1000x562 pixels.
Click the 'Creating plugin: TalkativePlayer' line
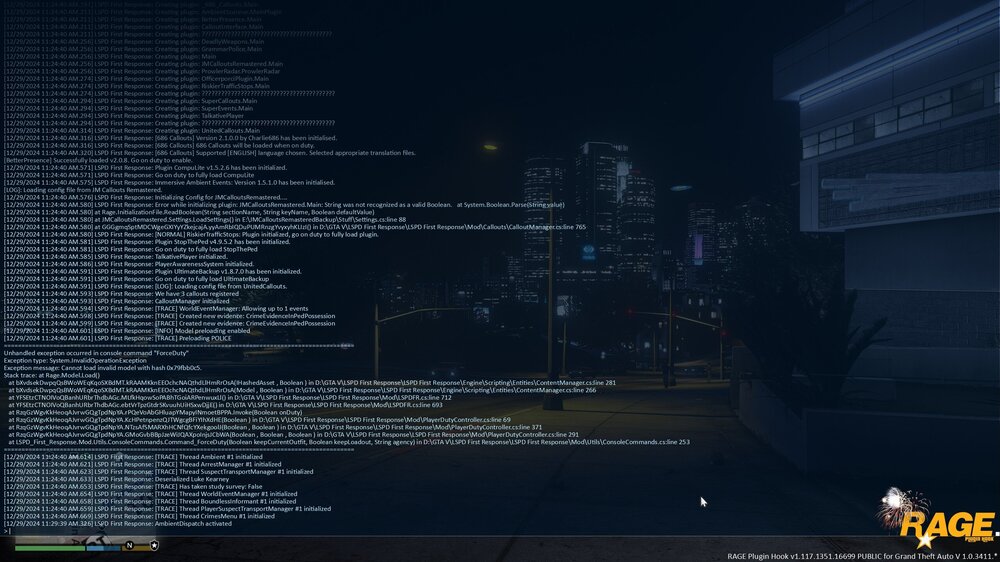pos(124,115)
